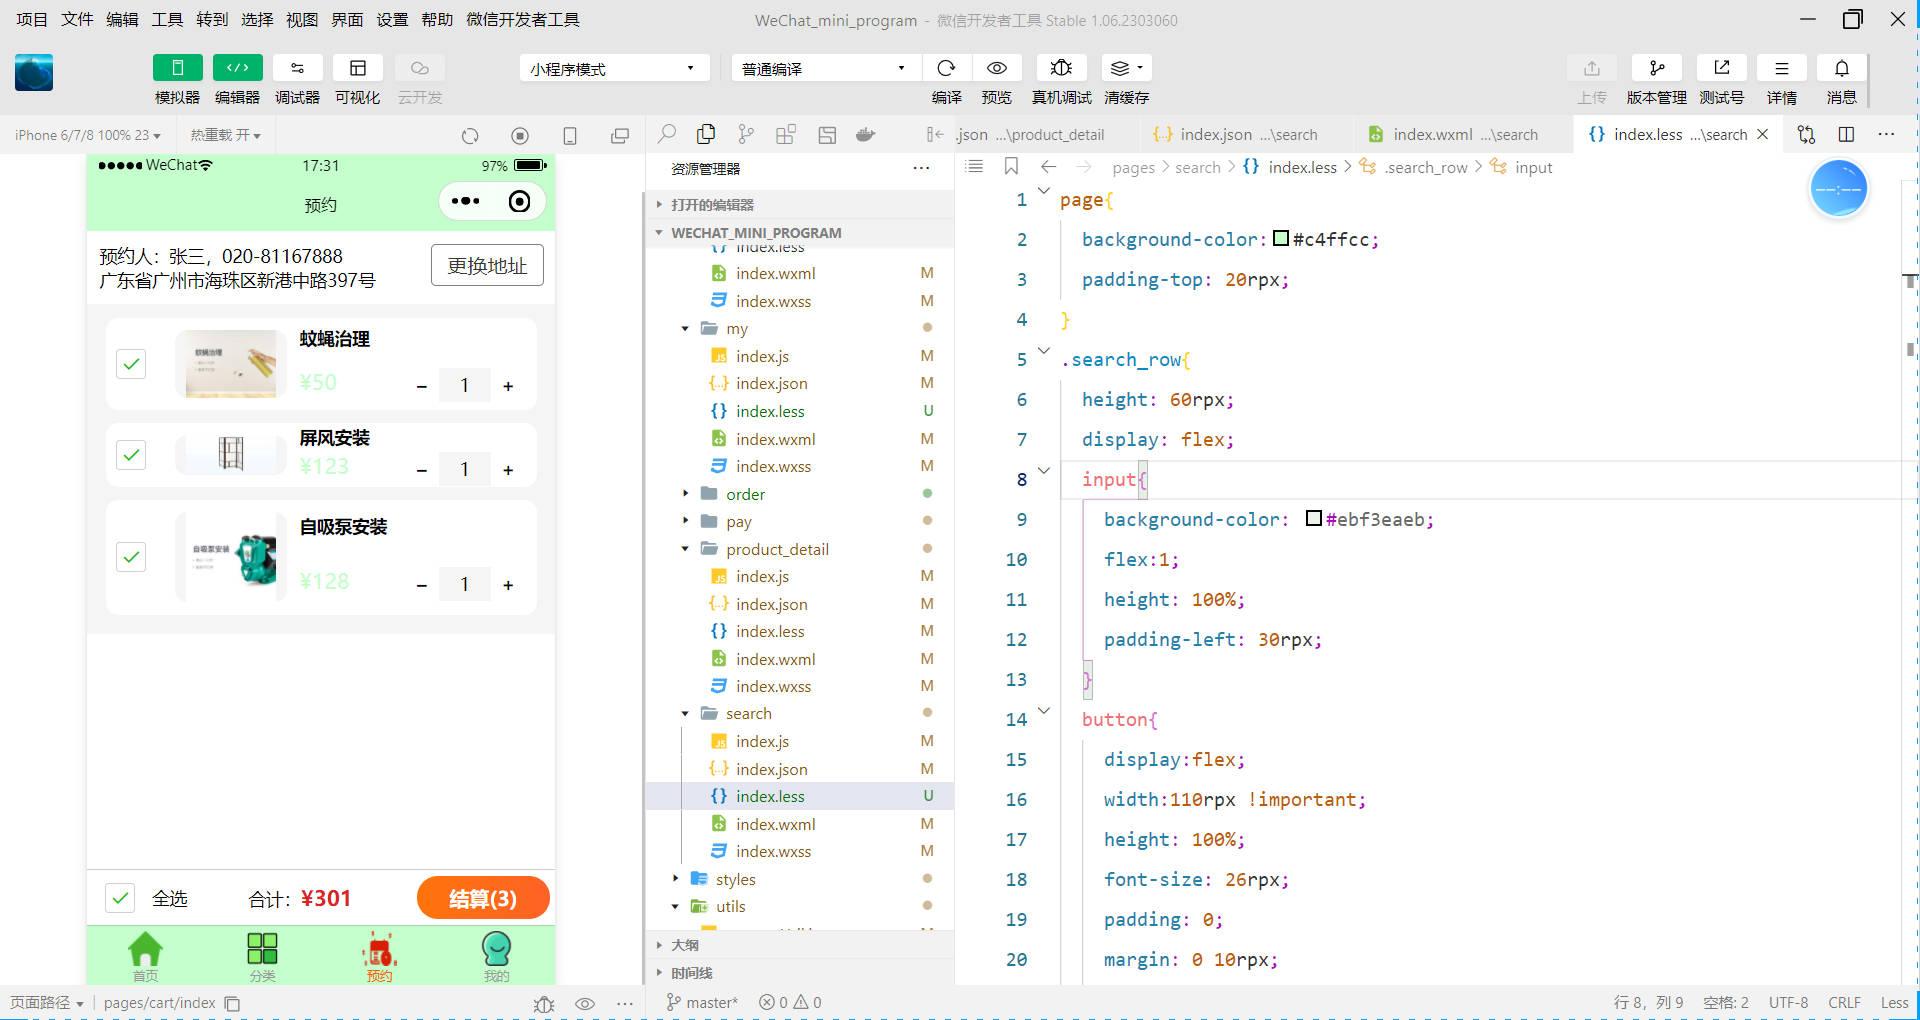Detach simulator into separate window
This screenshot has width=1920, height=1020.
[x=620, y=135]
